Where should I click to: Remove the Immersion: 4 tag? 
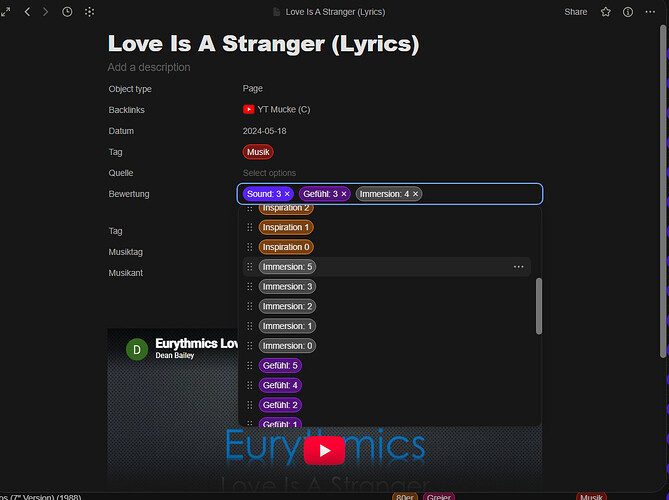click(415, 194)
